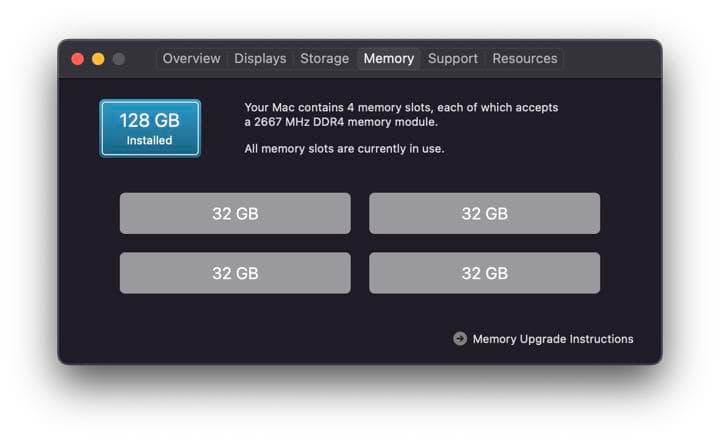
Task: Minimize the window using the yellow button
Action: 98,59
